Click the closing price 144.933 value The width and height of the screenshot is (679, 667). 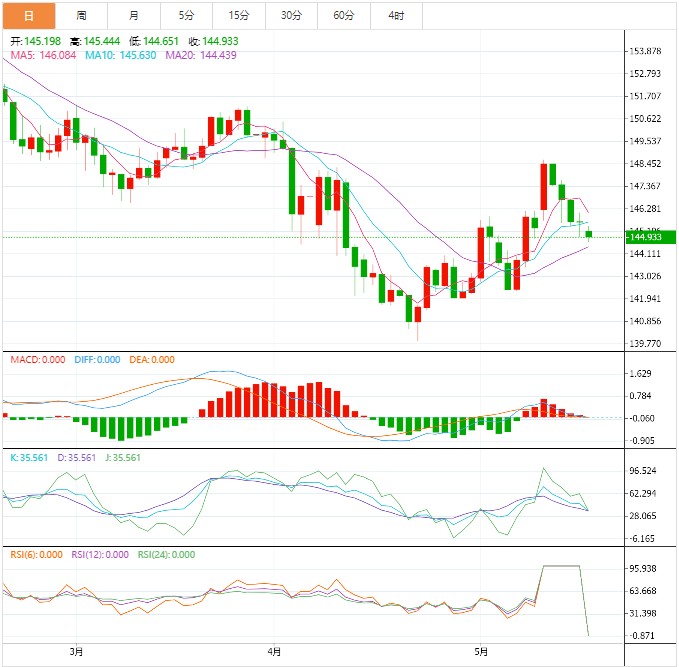pyautogui.click(x=220, y=42)
